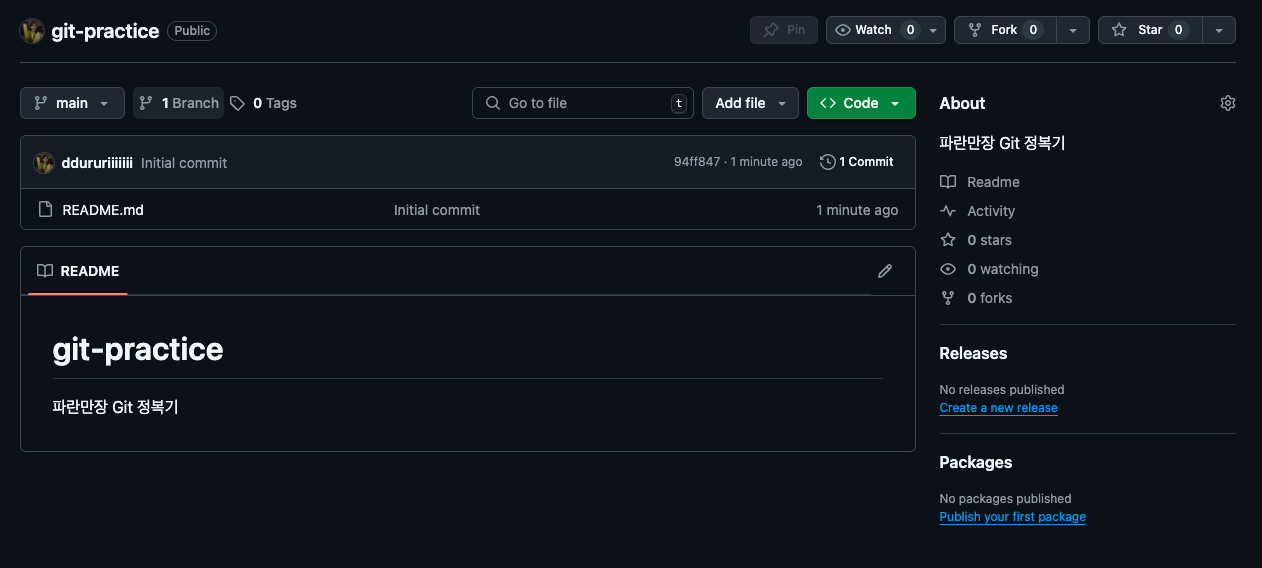Open the 1 Commit history link
The width and height of the screenshot is (1262, 568).
pyautogui.click(x=857, y=162)
